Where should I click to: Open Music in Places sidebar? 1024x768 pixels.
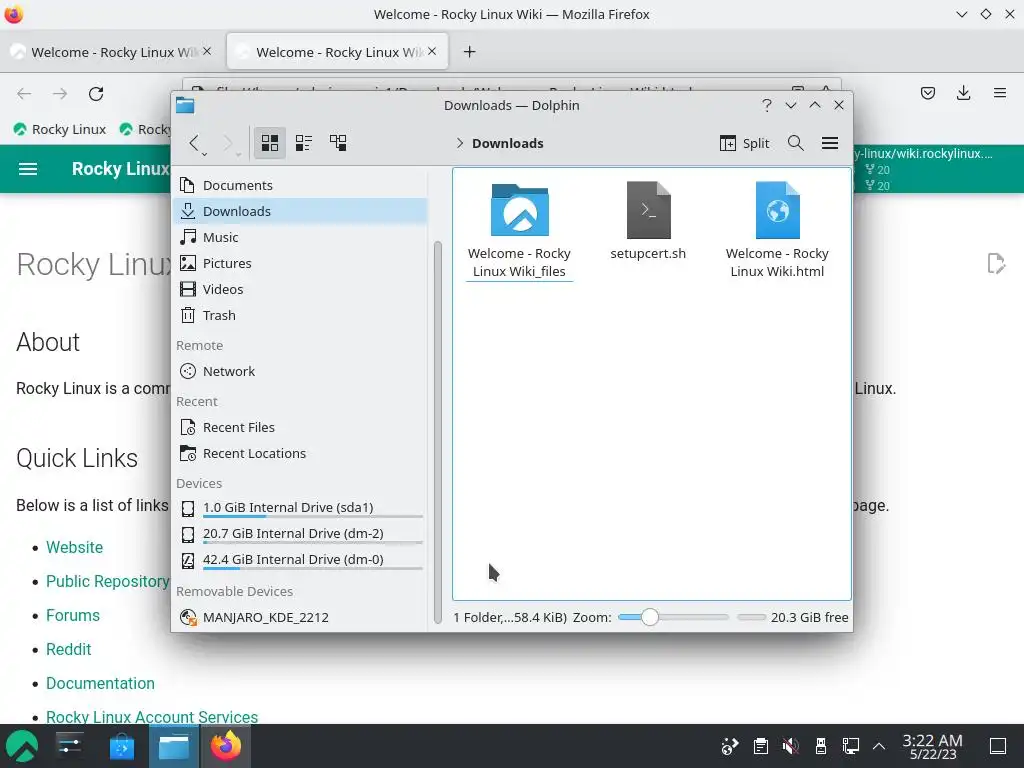click(300, 237)
